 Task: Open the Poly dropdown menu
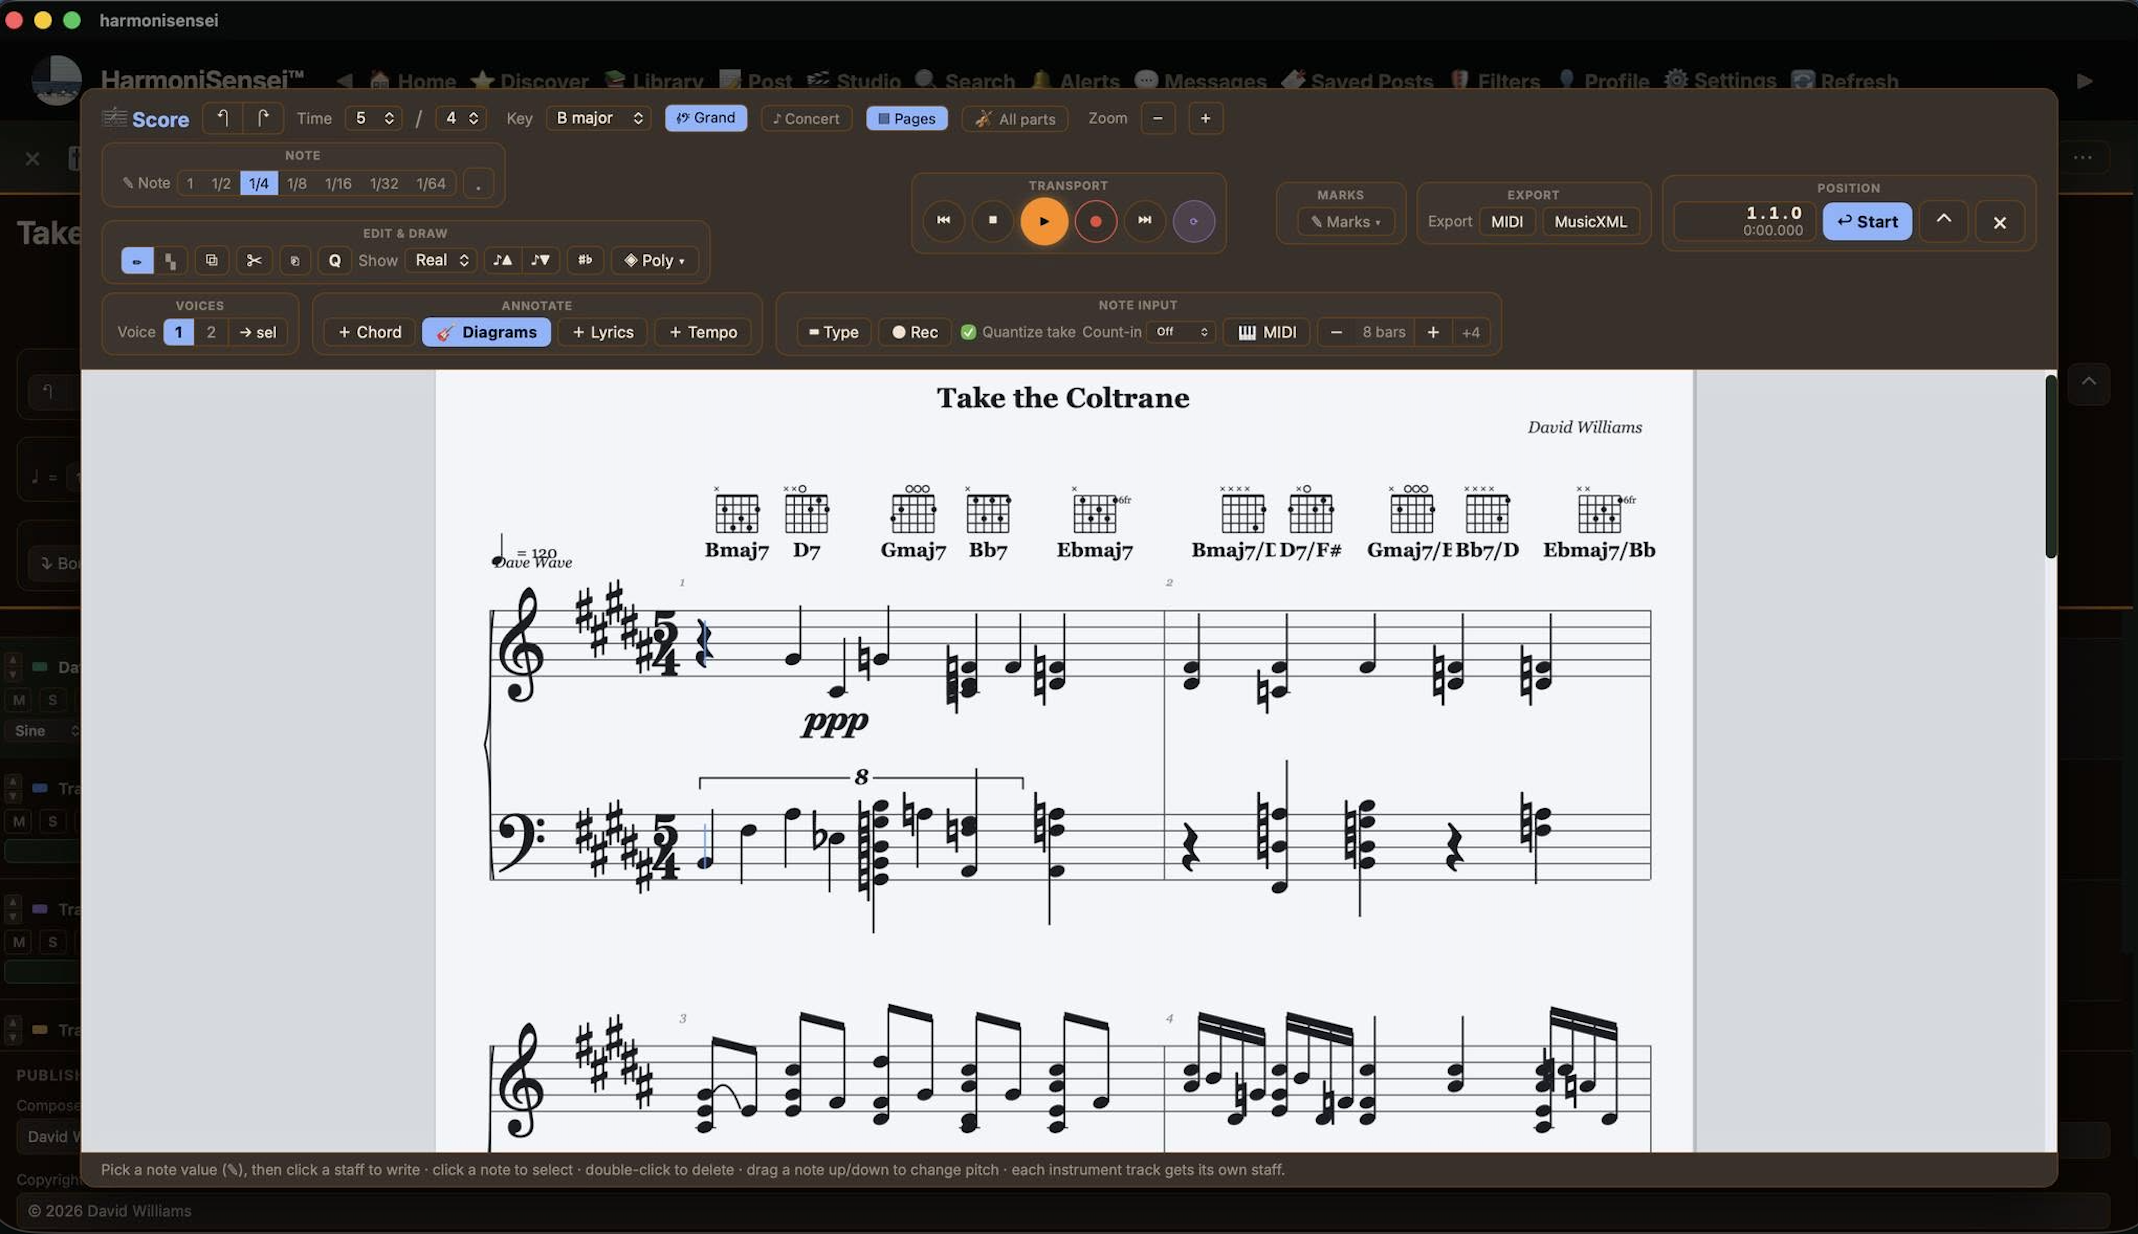click(x=655, y=260)
